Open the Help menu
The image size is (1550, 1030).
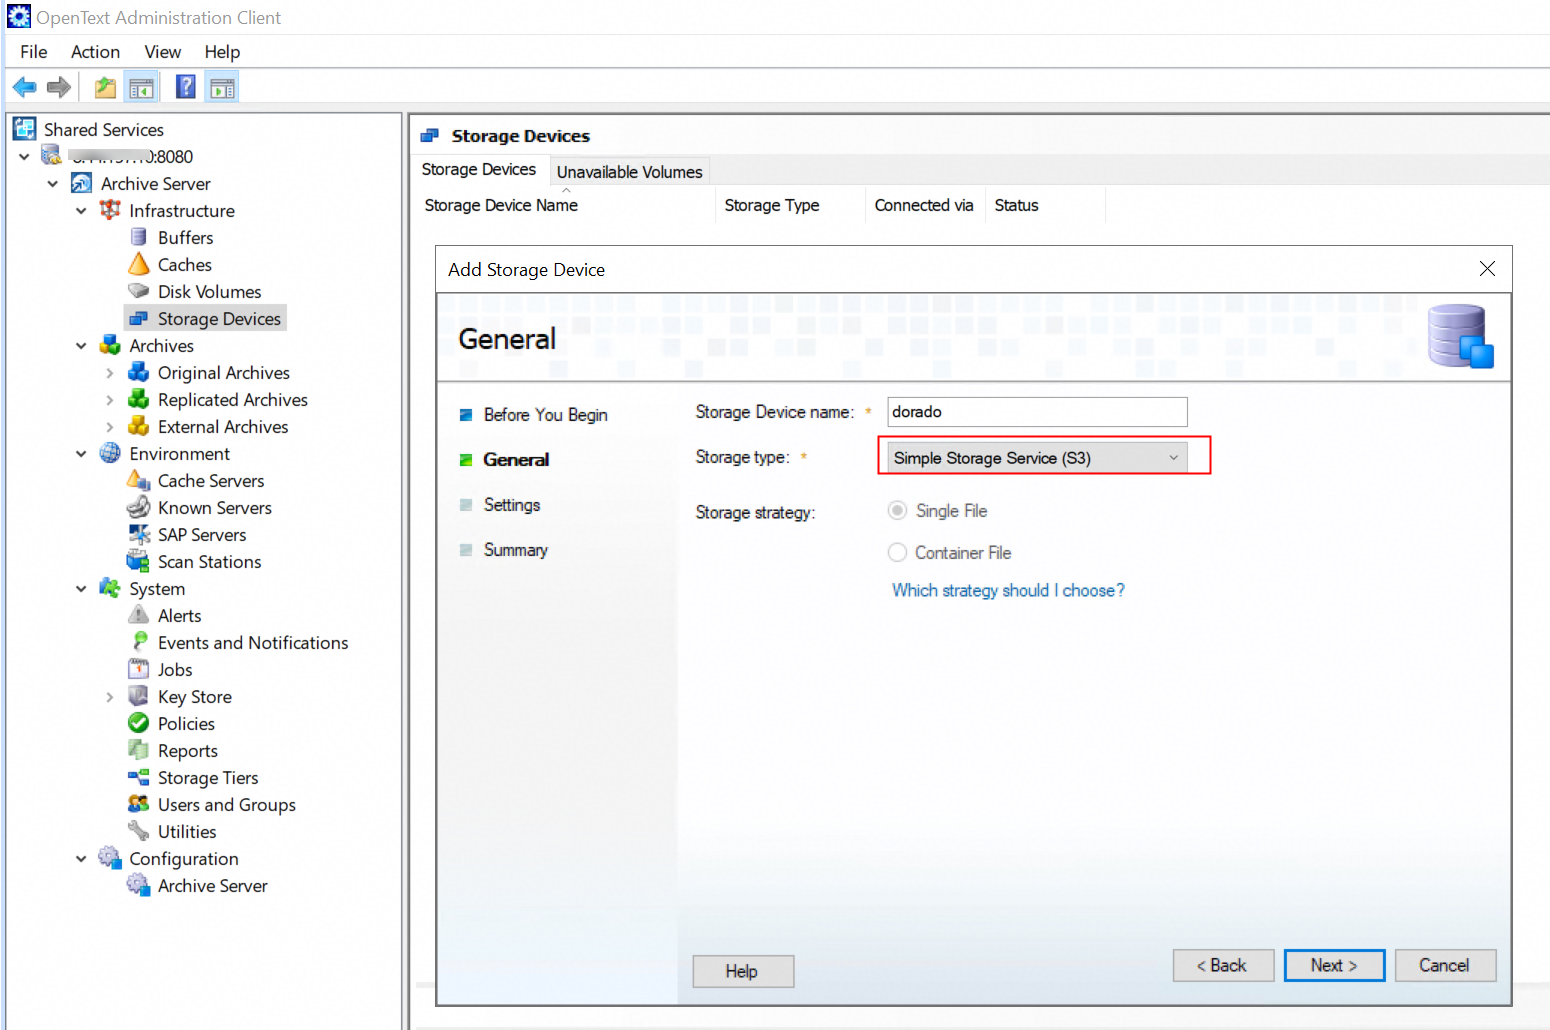coord(222,52)
